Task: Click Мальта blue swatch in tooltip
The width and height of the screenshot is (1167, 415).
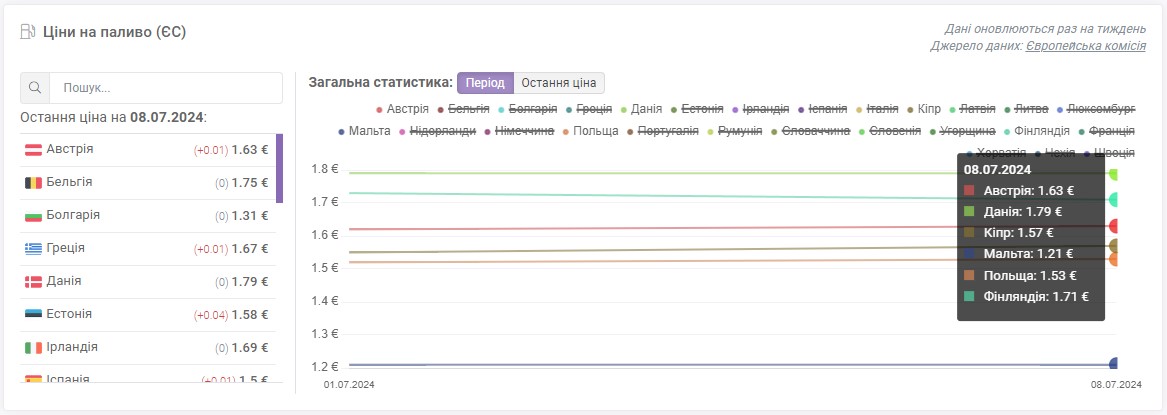Action: [969, 254]
